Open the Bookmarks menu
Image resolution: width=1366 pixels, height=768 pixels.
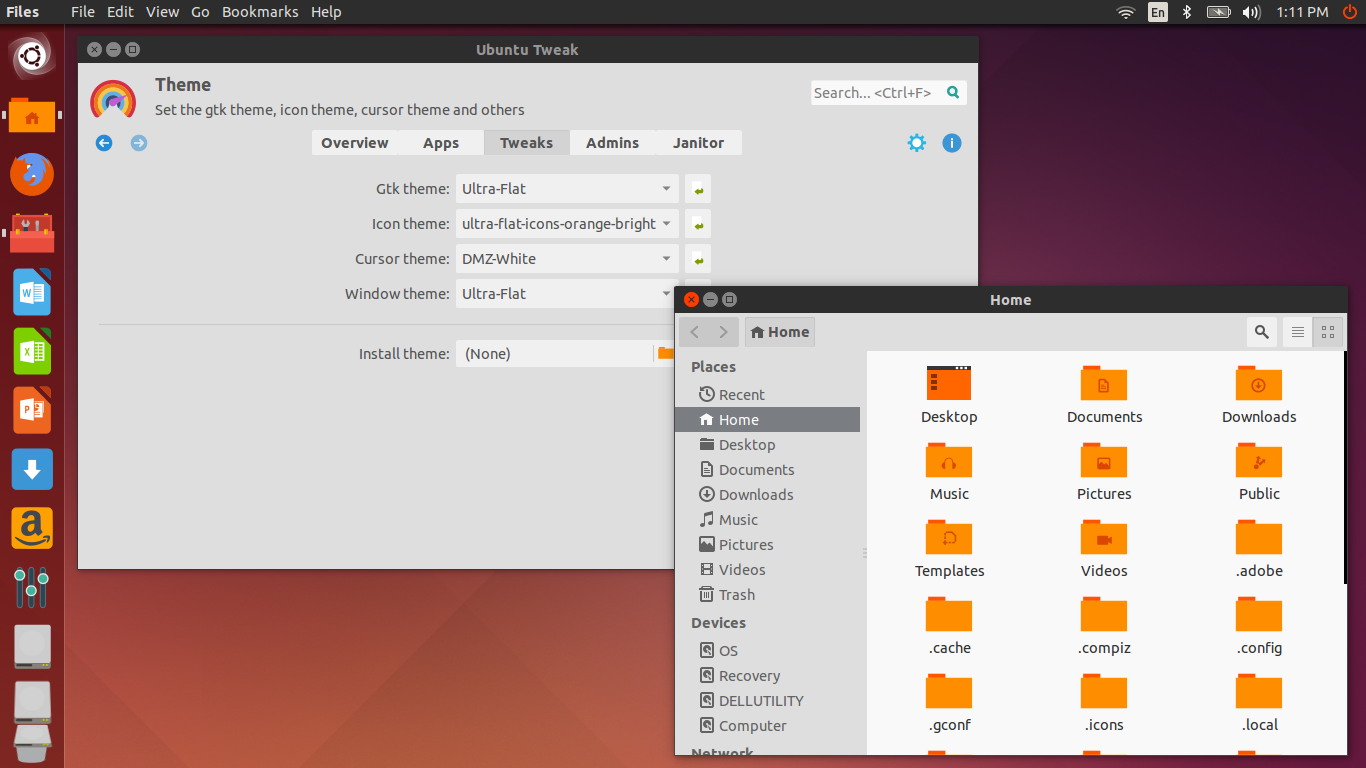(260, 12)
